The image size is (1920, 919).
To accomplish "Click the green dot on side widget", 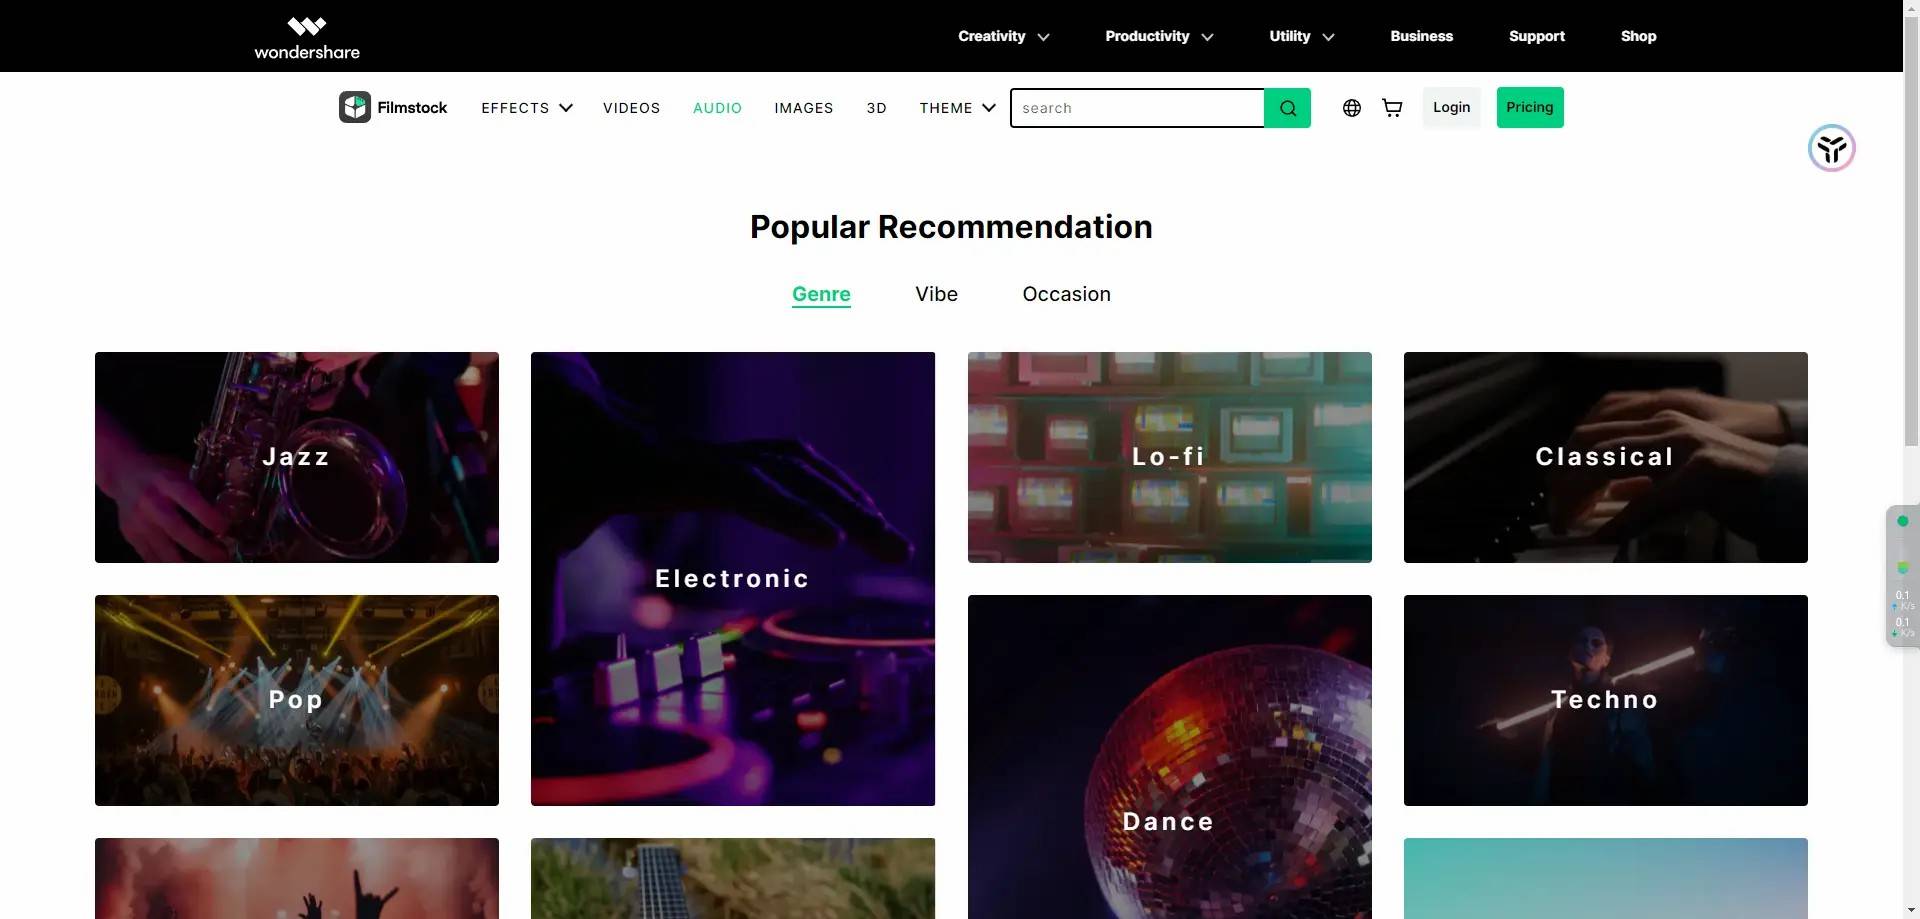I will click(x=1902, y=521).
